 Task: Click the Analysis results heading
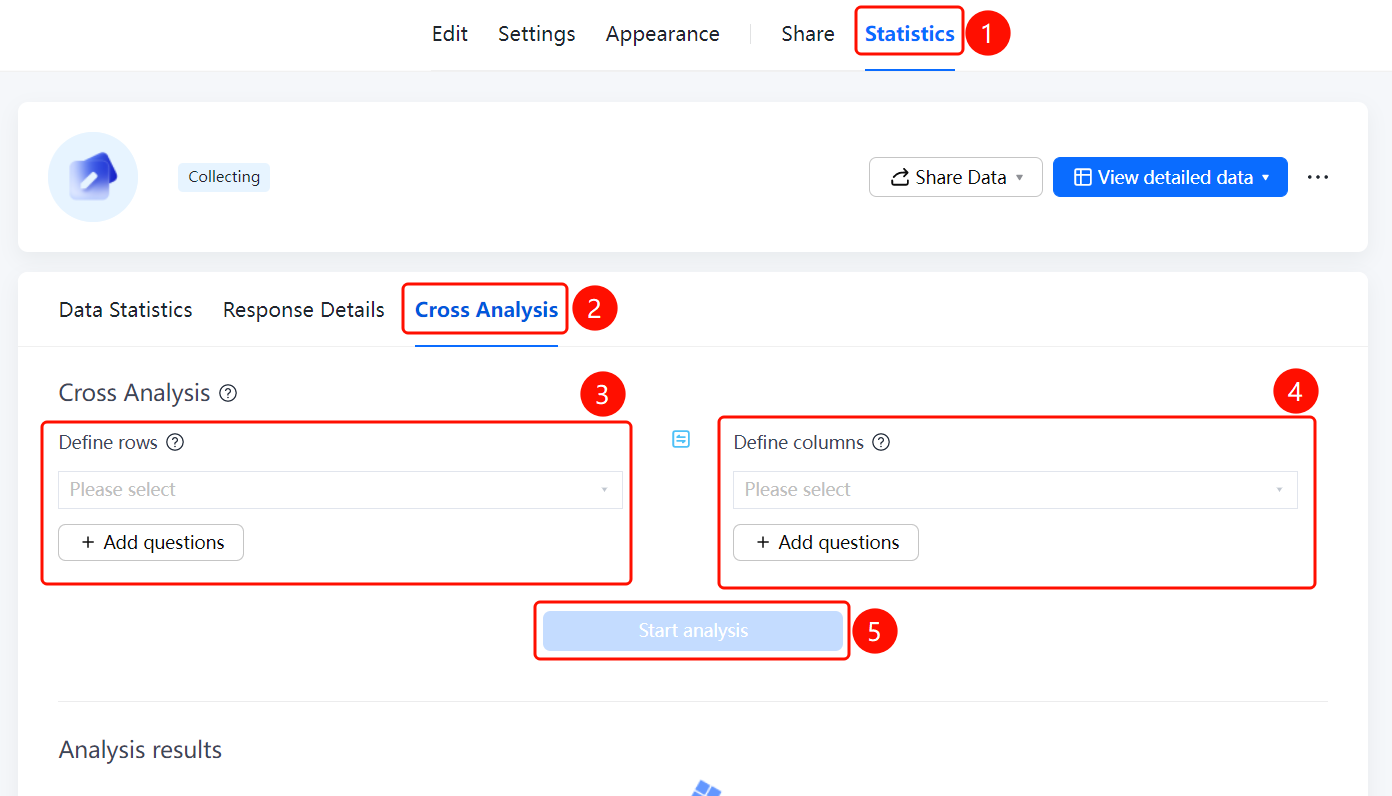coord(141,750)
